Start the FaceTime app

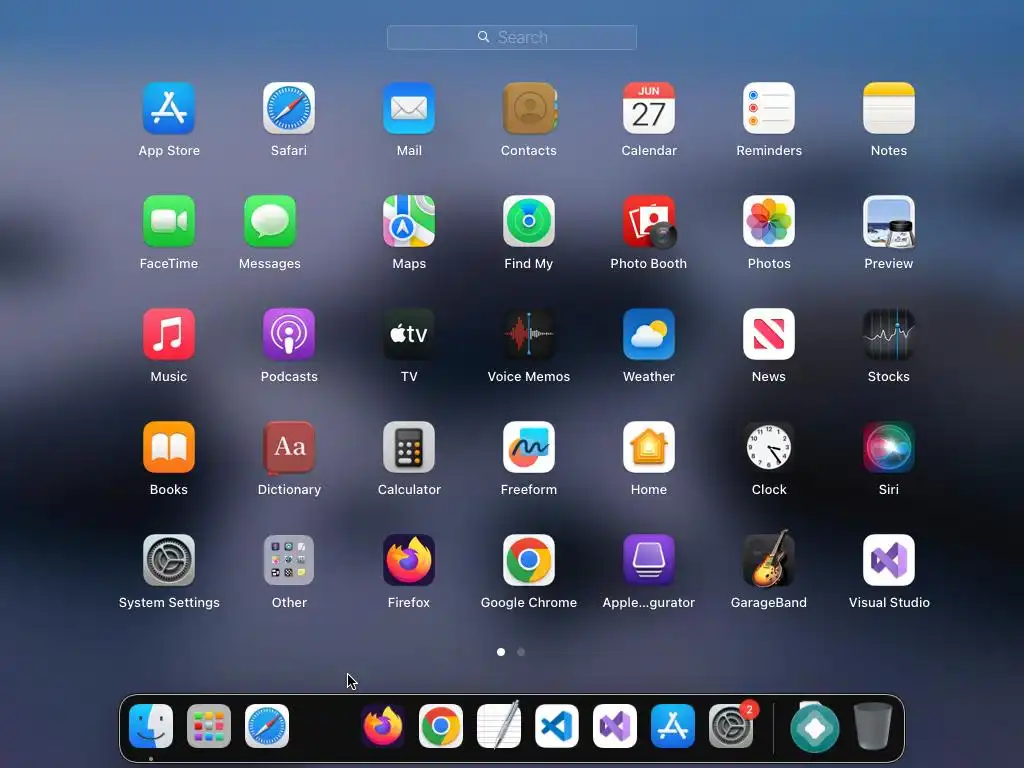tap(168, 221)
